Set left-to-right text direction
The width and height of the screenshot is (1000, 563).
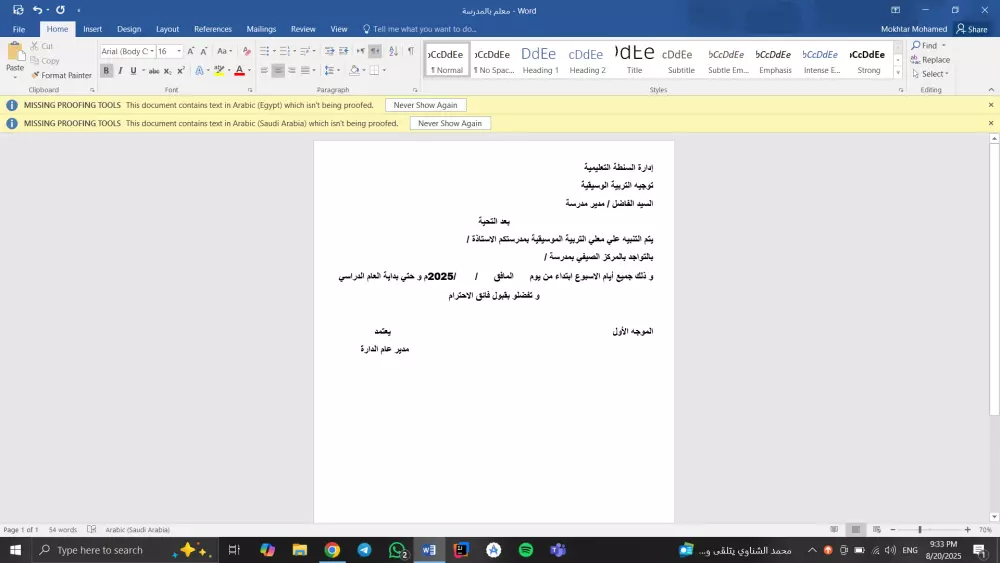pyautogui.click(x=360, y=51)
